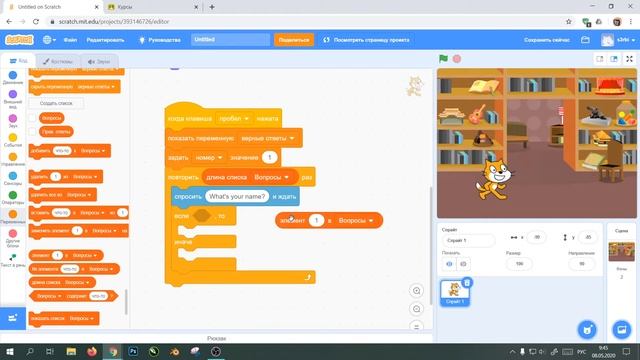Click the orange Поделиться button
Image resolution: width=640 pixels, height=360 pixels.
[x=294, y=40]
